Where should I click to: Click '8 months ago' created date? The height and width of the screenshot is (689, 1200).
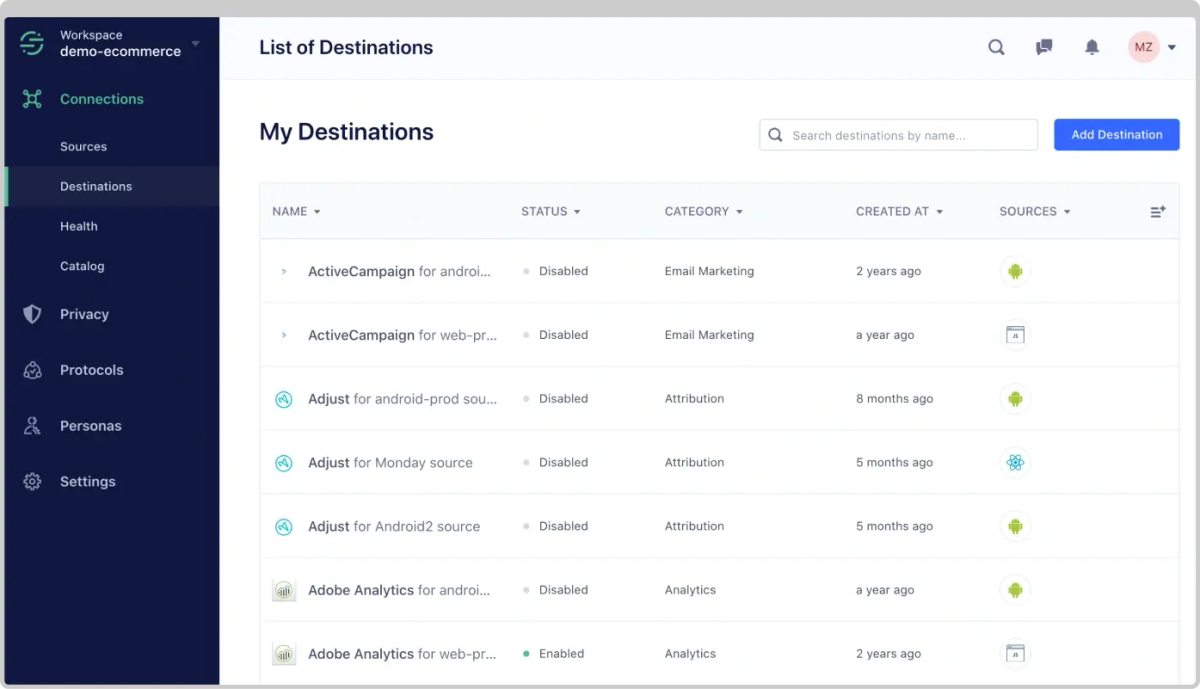[894, 399]
